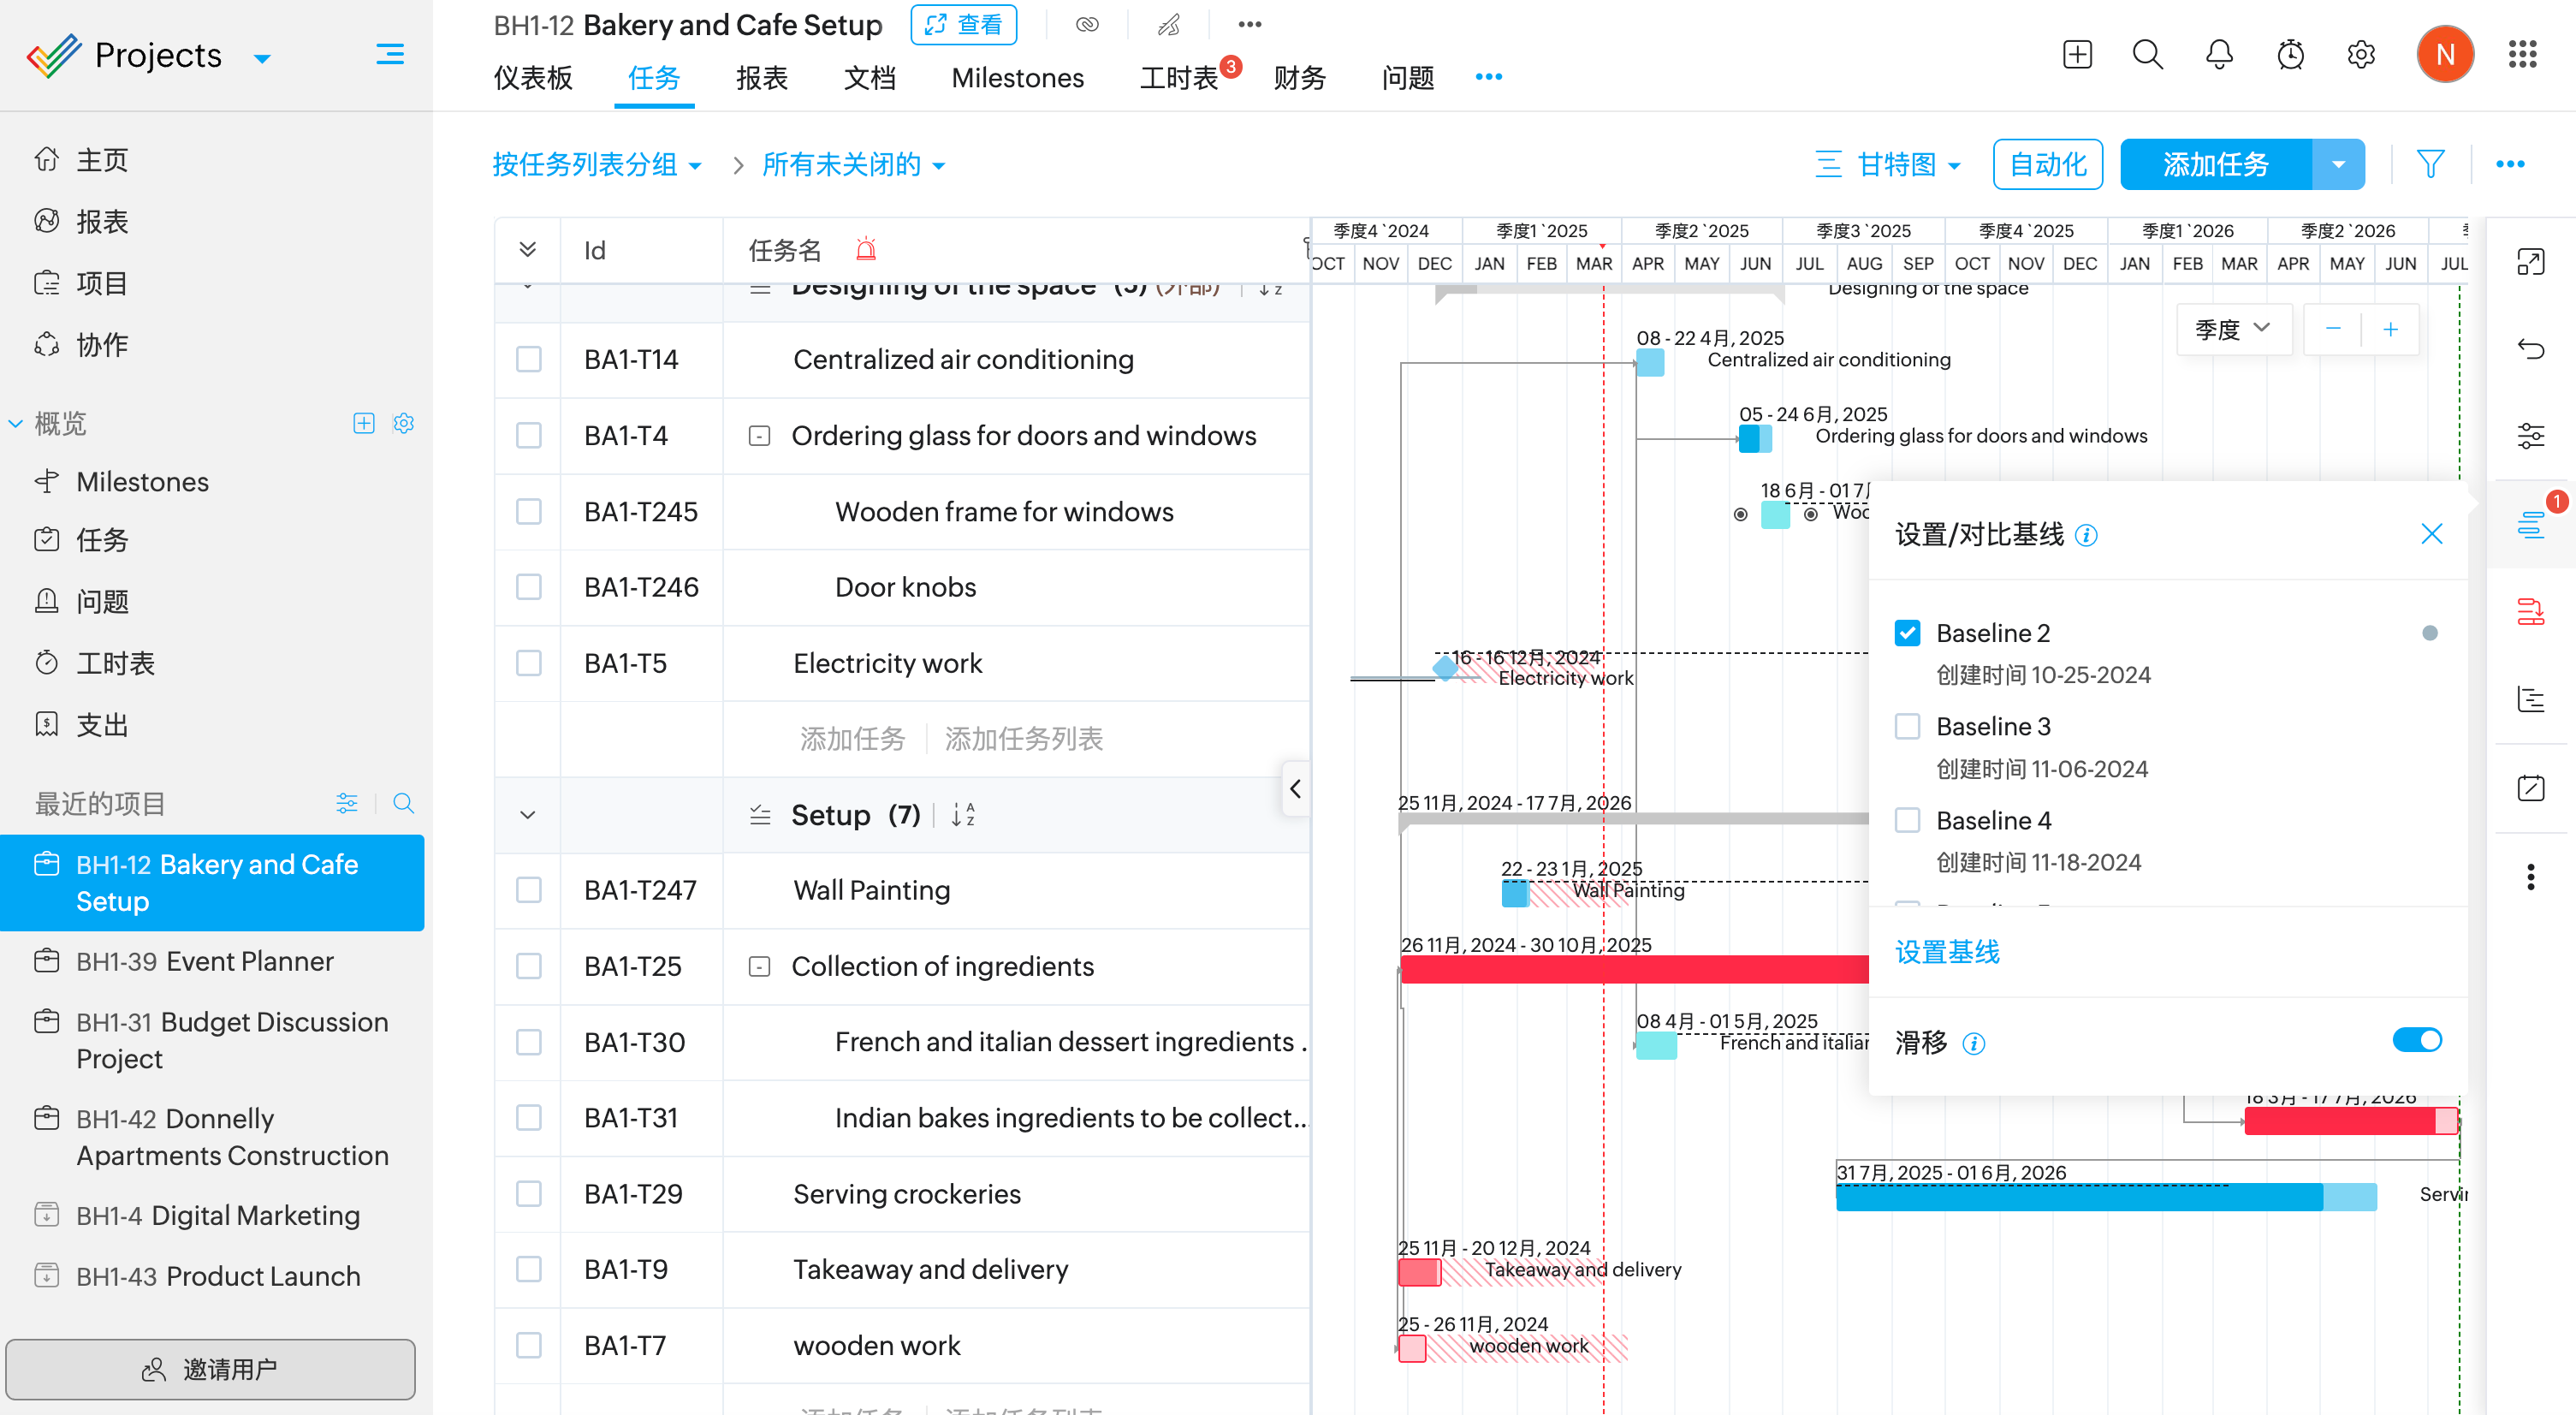Open the 财务 tab
The width and height of the screenshot is (2576, 1415).
[x=1299, y=78]
